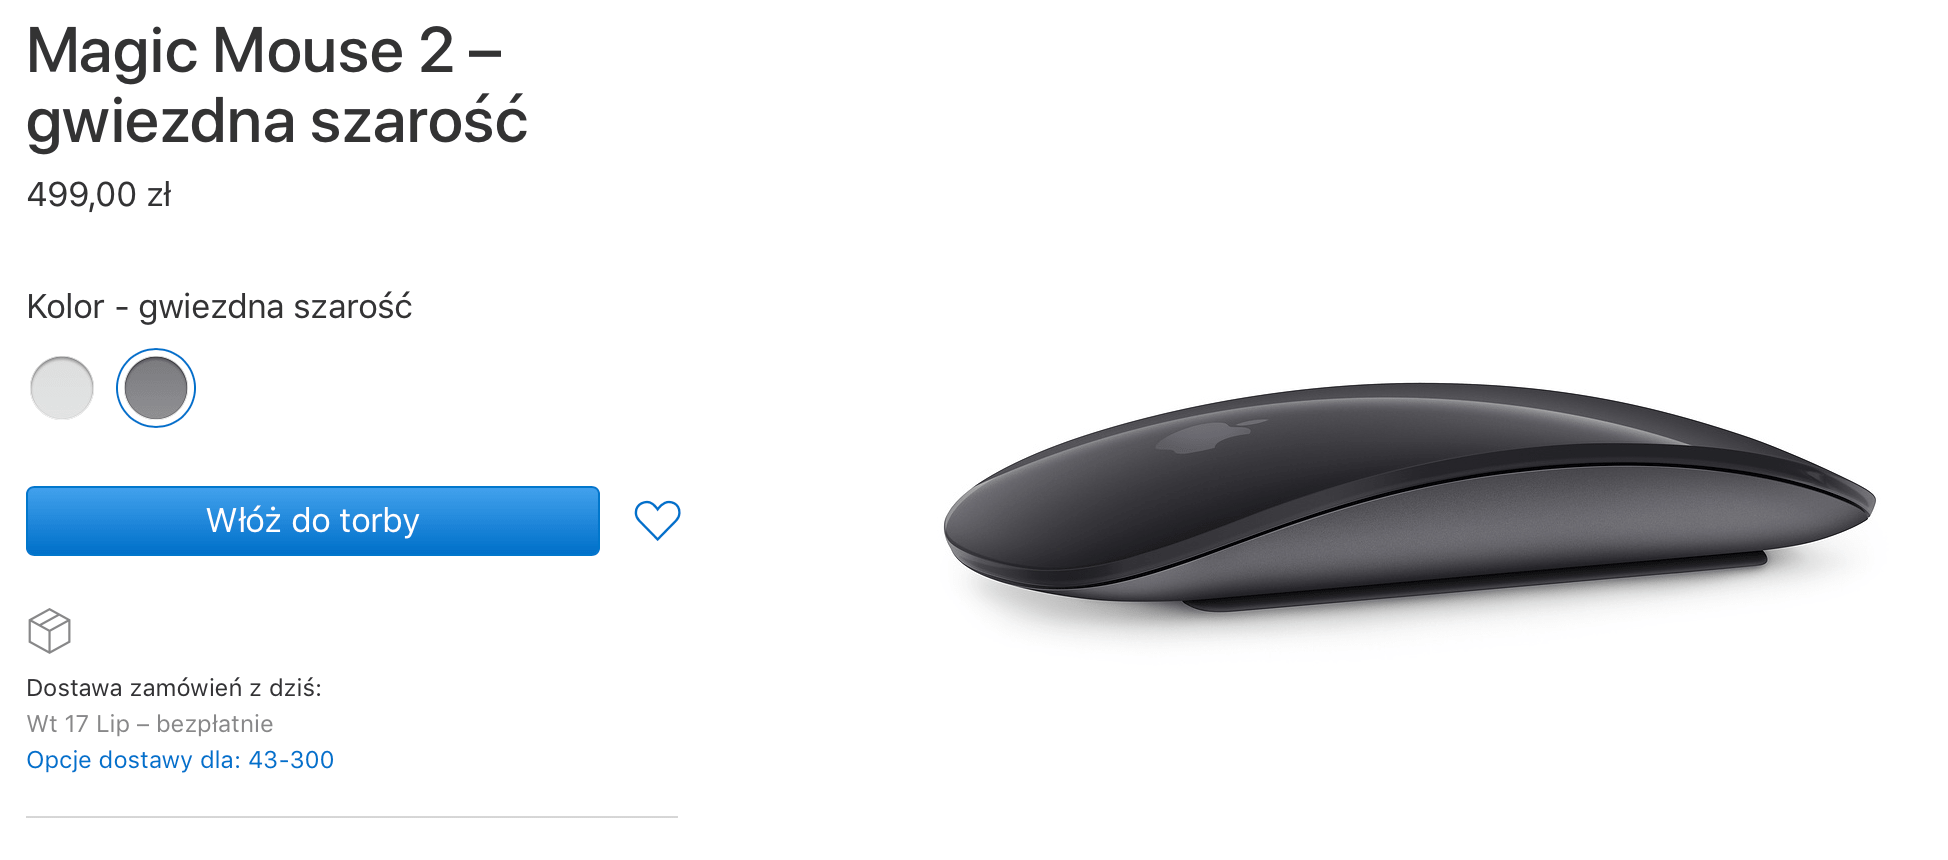Save product with the heart favorites icon

pos(657,520)
